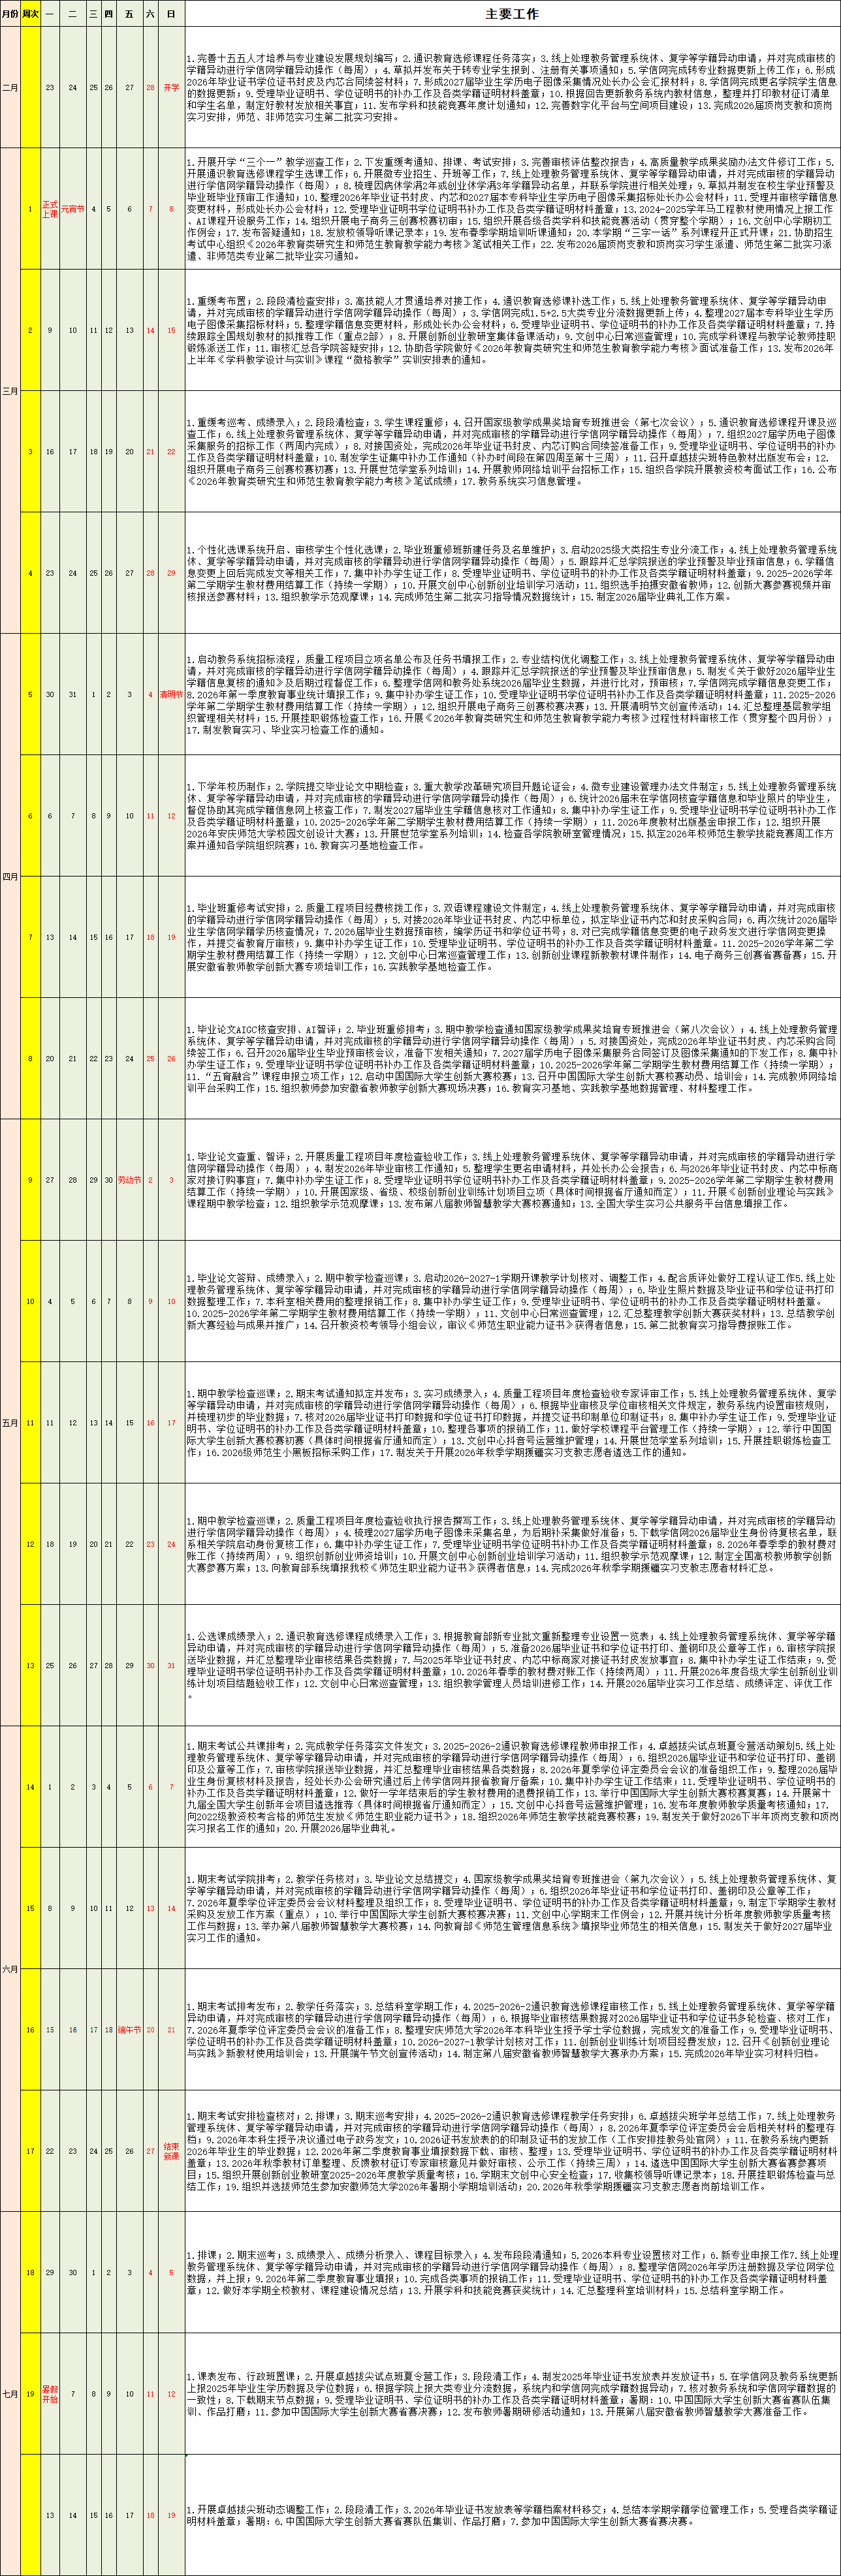The width and height of the screenshot is (841, 2576).
Task: Click the 六月 month cell
Action: point(10,1969)
